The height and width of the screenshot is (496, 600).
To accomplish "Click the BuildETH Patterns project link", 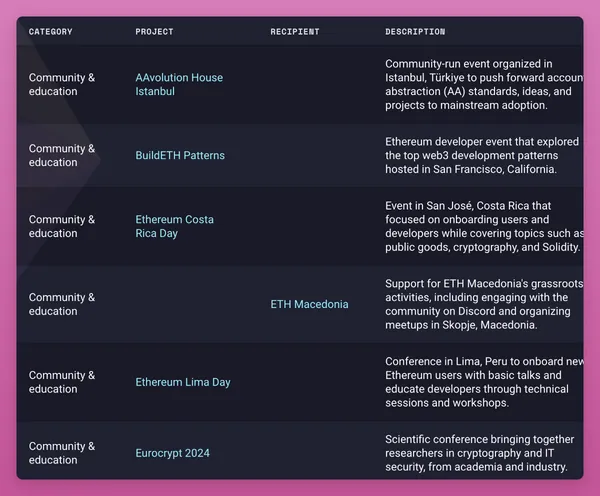I will 180,155.
